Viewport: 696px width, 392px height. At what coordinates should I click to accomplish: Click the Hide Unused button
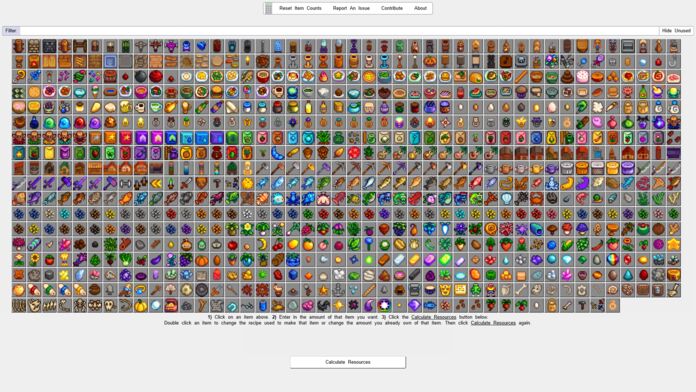pos(676,31)
